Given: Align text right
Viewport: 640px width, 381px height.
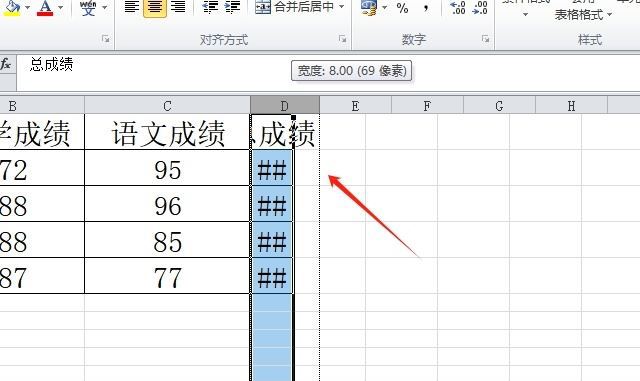Looking at the screenshot, I should [x=178, y=7].
